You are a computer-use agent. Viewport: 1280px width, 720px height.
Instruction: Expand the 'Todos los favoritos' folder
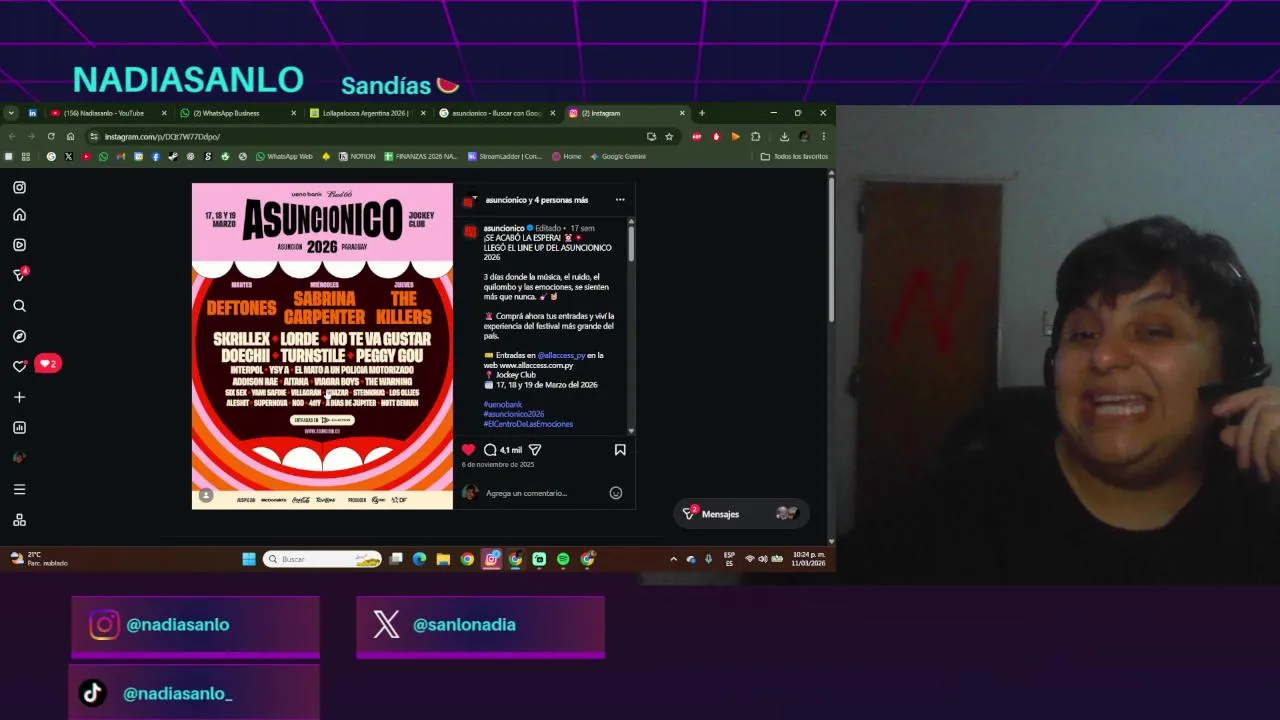point(795,156)
